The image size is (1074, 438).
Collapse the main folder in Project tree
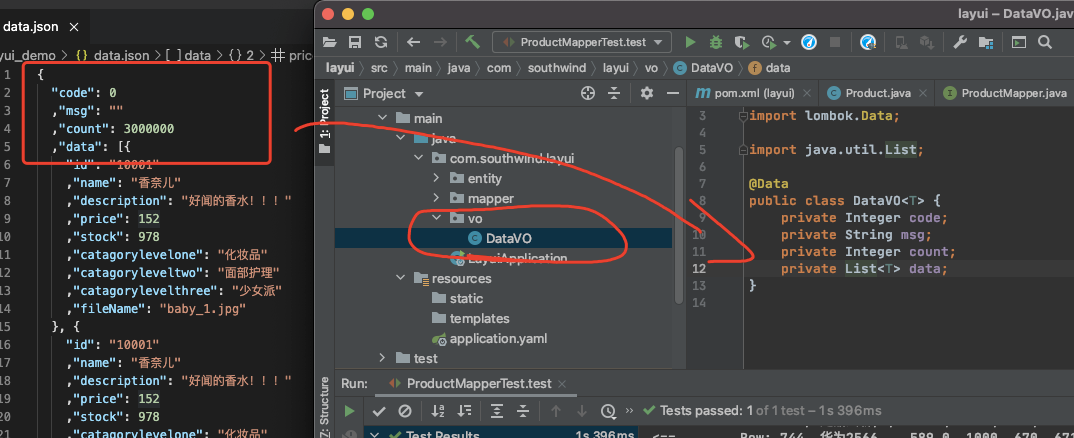click(384, 119)
